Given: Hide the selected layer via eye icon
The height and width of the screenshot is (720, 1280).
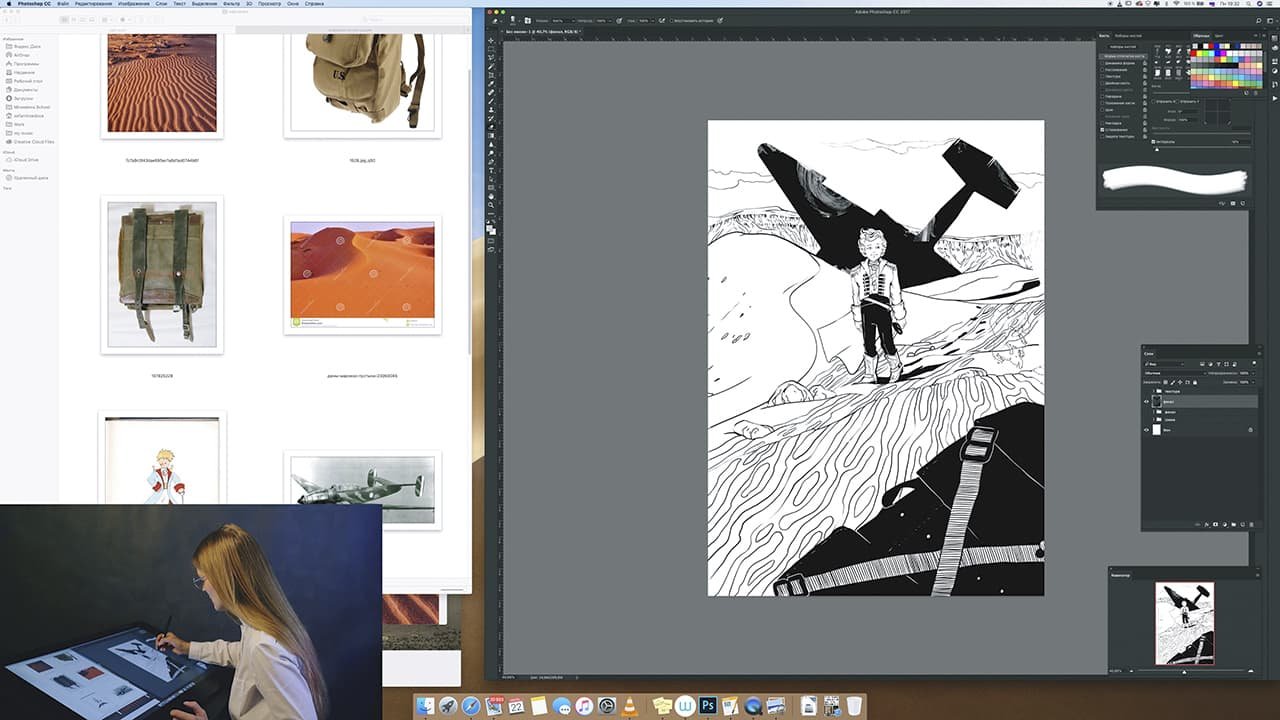Looking at the screenshot, I should (1147, 401).
